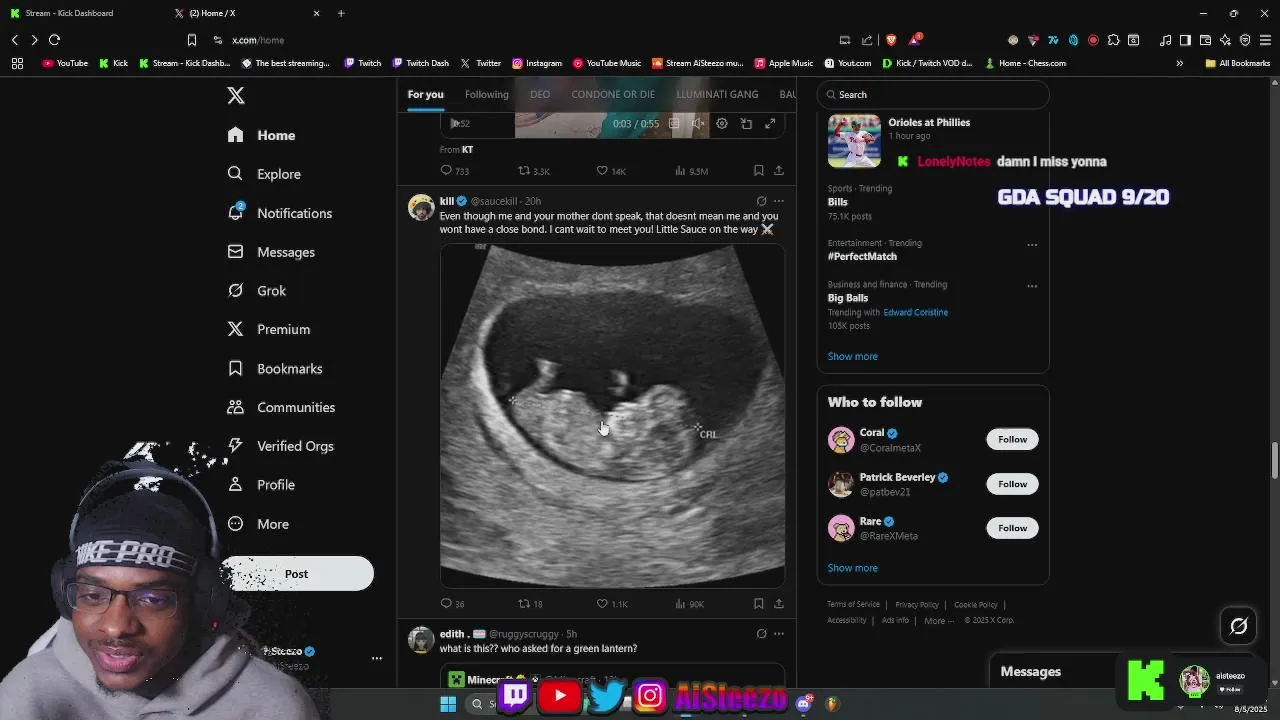Image resolution: width=1280 pixels, height=720 pixels.
Task: Open Premium in the sidebar
Action: click(269, 329)
